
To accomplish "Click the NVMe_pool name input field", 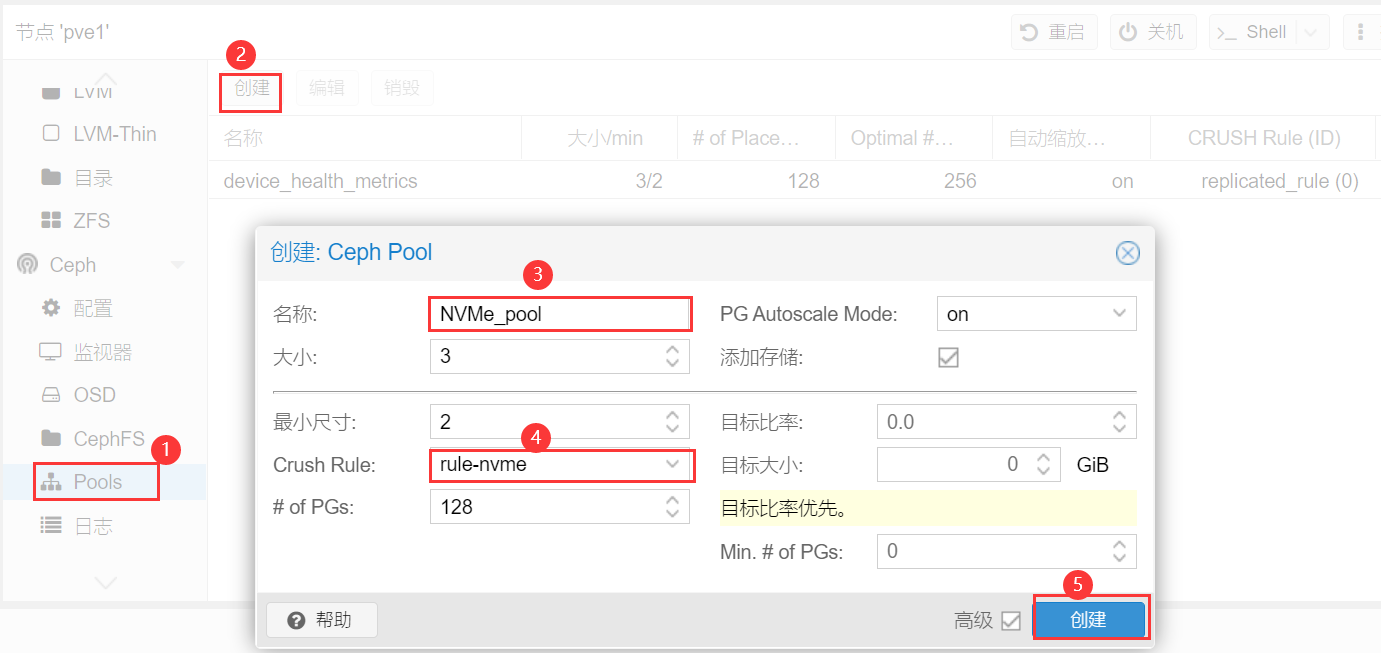I will tap(560, 313).
